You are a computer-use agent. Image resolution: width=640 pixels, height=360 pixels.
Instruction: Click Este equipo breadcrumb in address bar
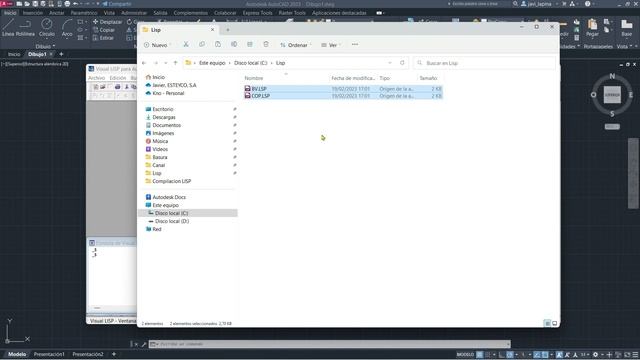212,63
